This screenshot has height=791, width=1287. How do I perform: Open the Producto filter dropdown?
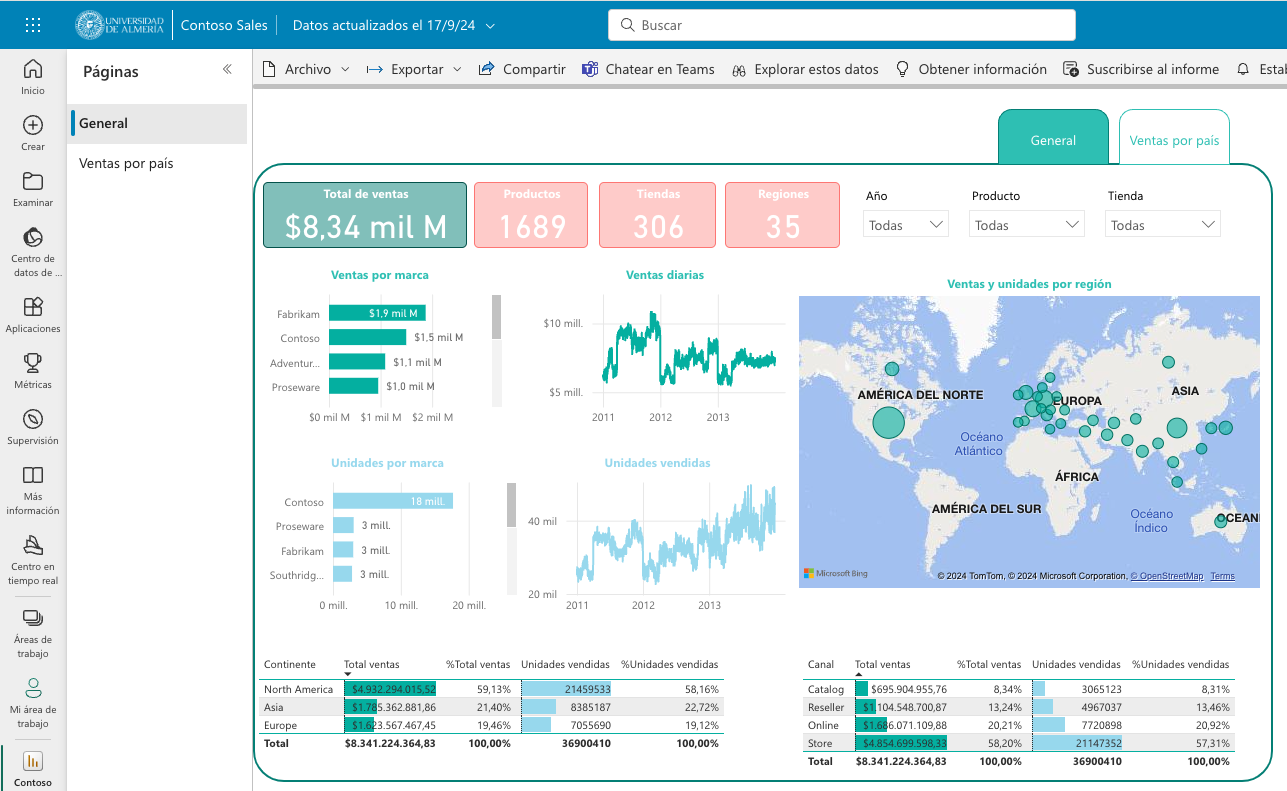point(1027,225)
